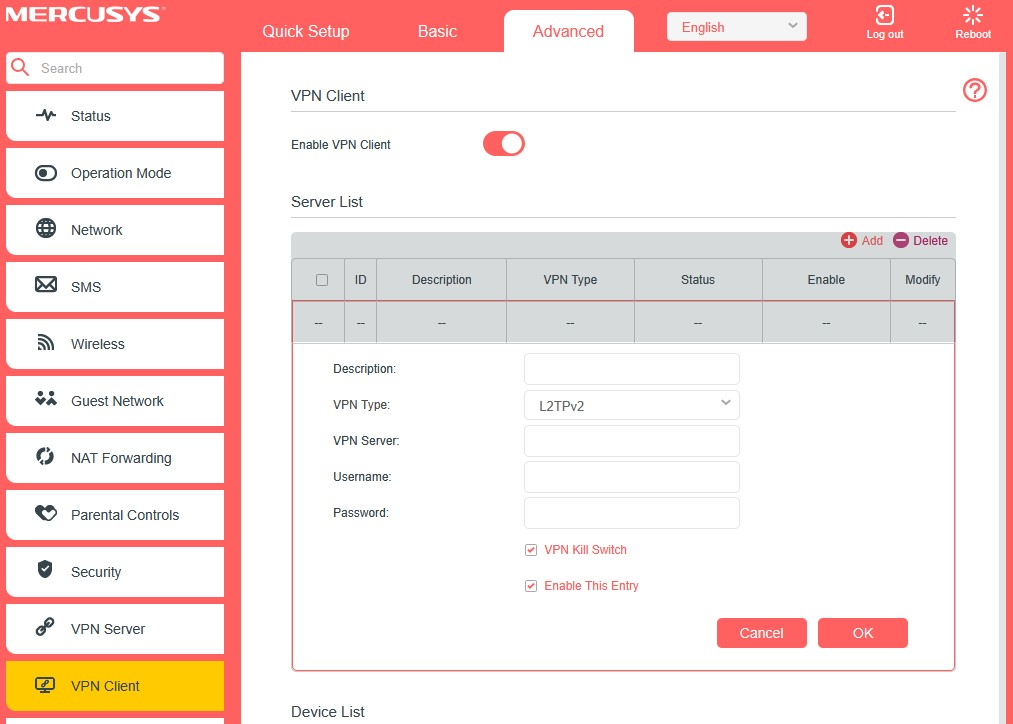The width and height of the screenshot is (1013, 724).
Task: Switch to the Quick Setup tab
Action: point(305,31)
